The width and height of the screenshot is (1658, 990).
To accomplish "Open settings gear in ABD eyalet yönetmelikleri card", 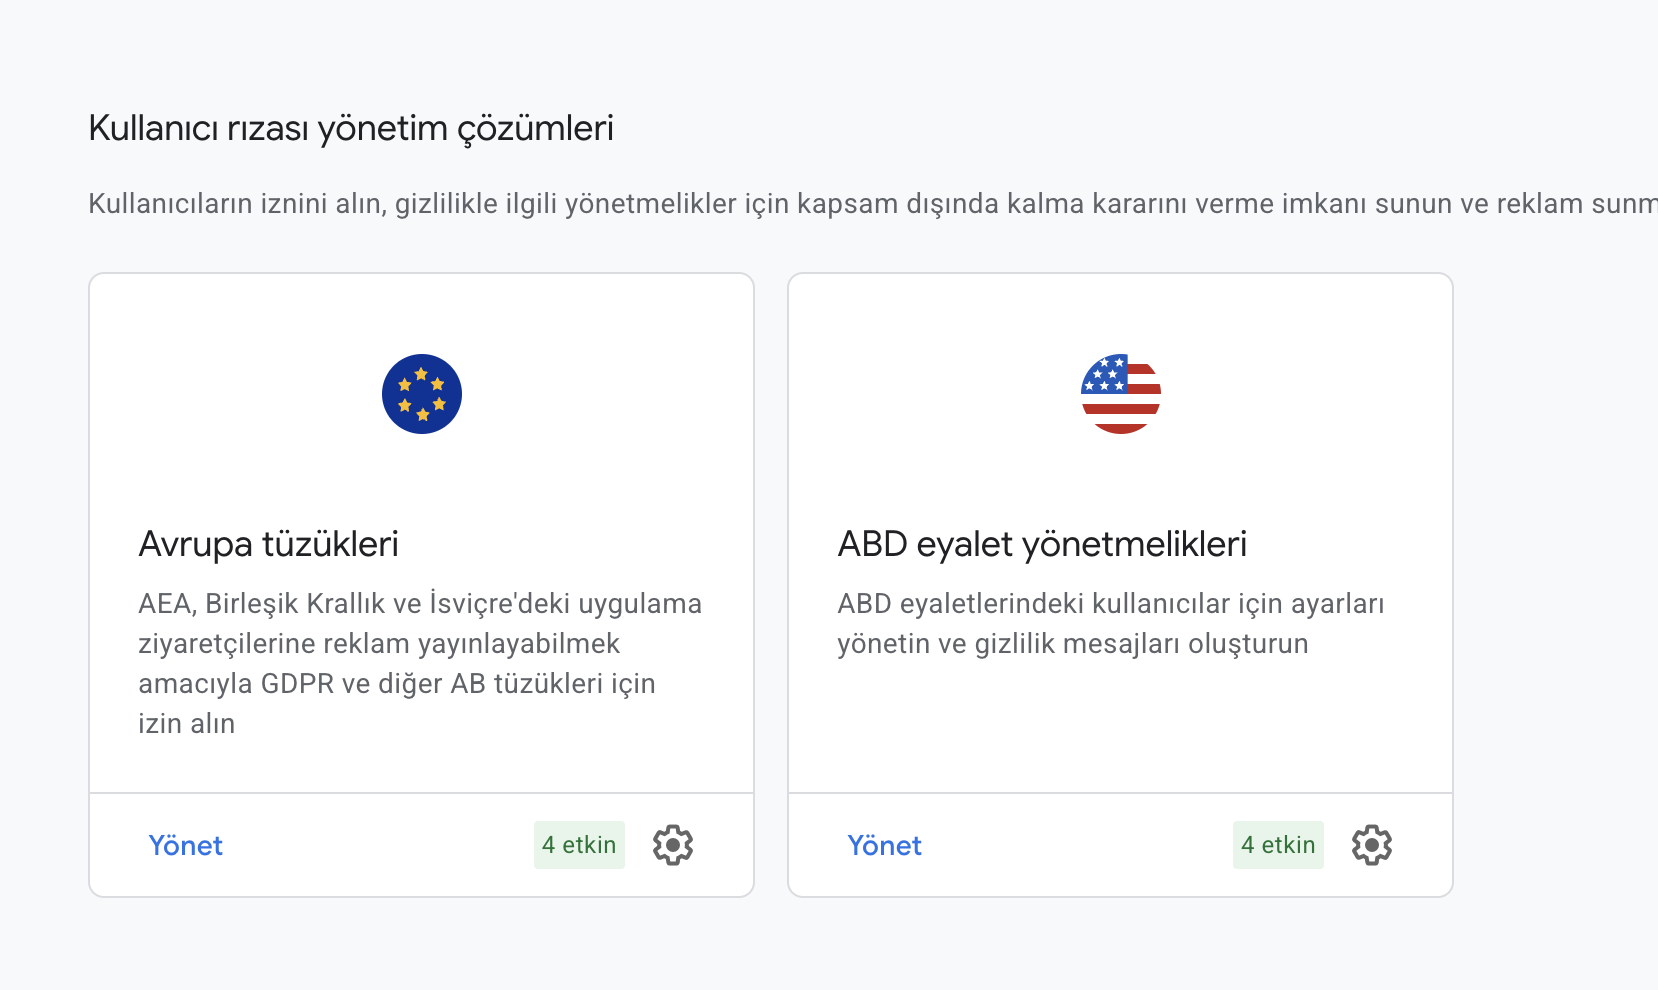I will [x=1372, y=845].
